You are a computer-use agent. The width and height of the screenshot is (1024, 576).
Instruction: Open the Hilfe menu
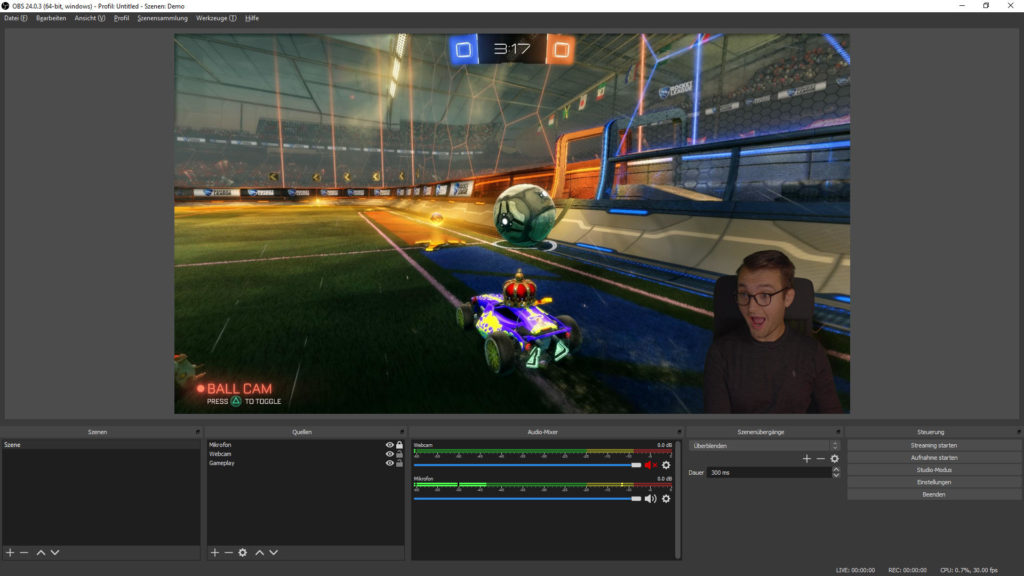point(252,18)
